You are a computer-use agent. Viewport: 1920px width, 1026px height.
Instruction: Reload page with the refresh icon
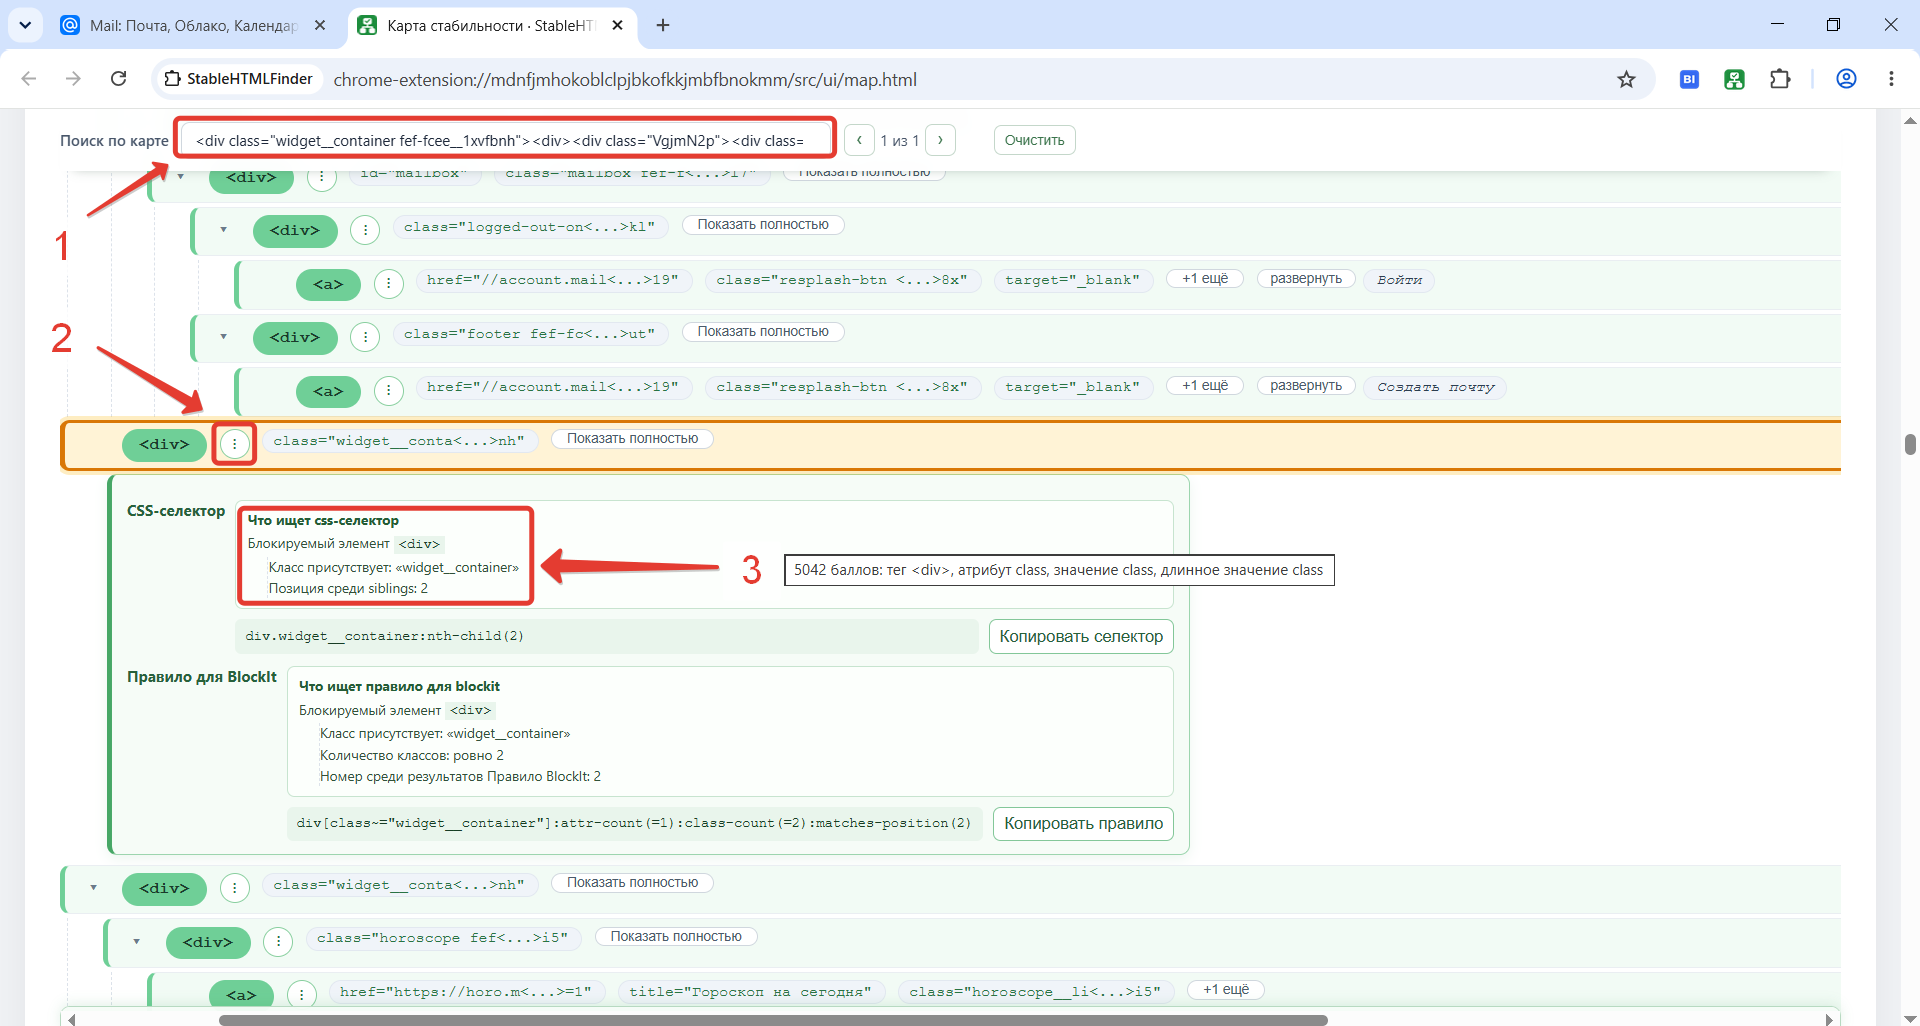click(x=118, y=78)
